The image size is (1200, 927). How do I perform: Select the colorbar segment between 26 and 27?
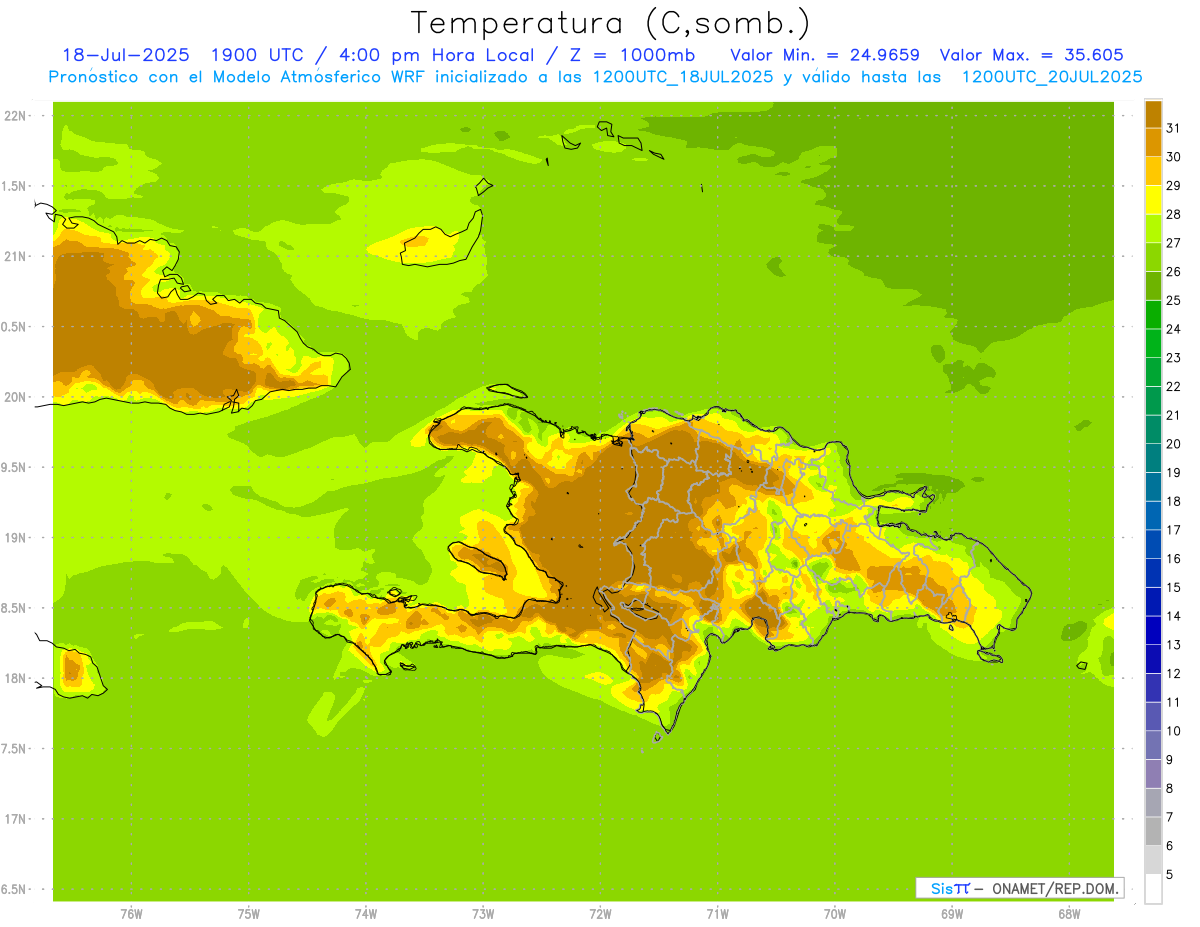click(1153, 257)
